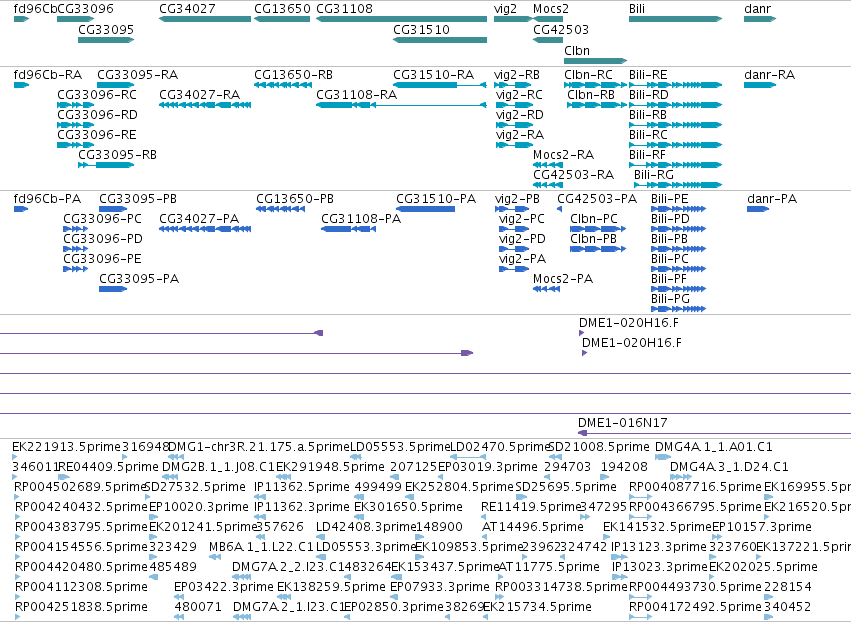Click the CG33096 gene label

pos(85,9)
